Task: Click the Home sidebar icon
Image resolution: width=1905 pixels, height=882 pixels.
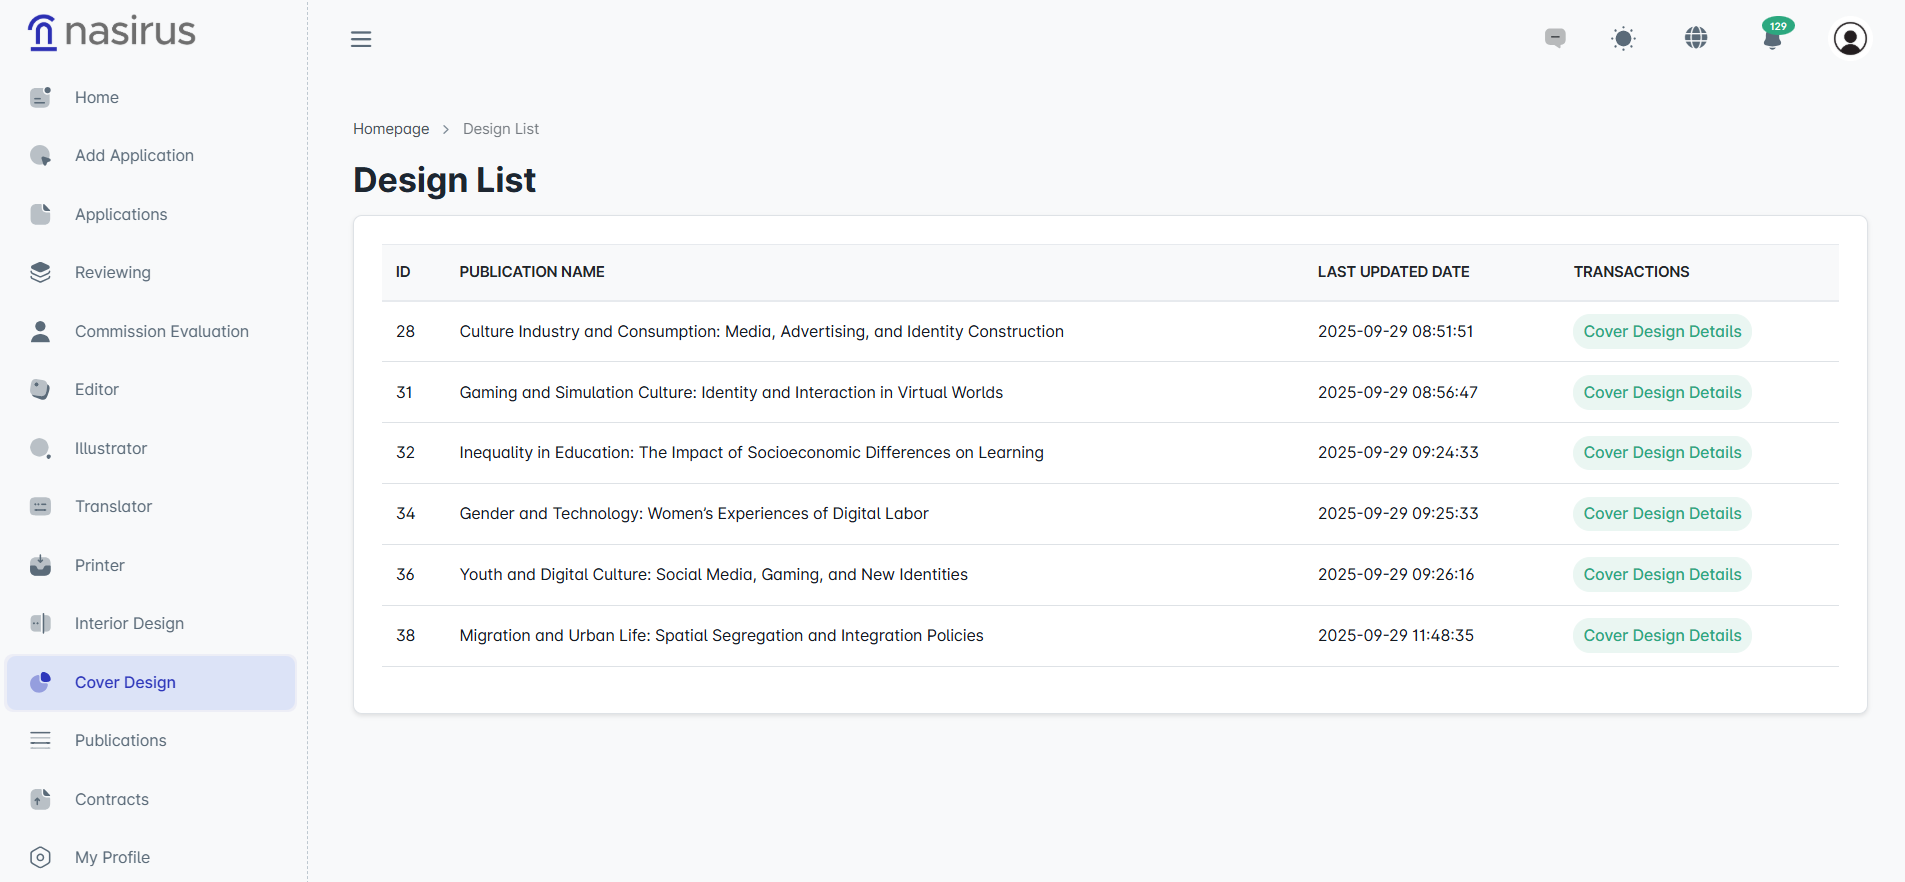Action: [40, 97]
